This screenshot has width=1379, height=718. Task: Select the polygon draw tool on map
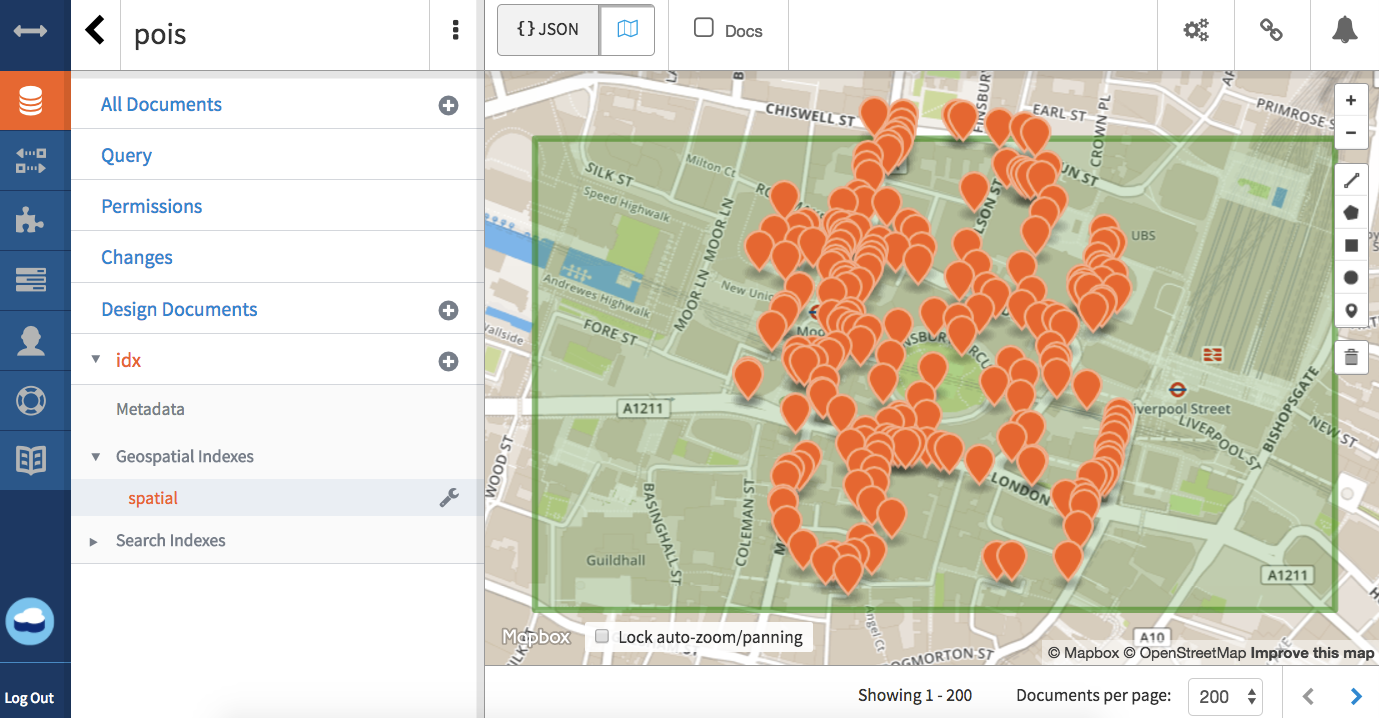tap(1351, 212)
